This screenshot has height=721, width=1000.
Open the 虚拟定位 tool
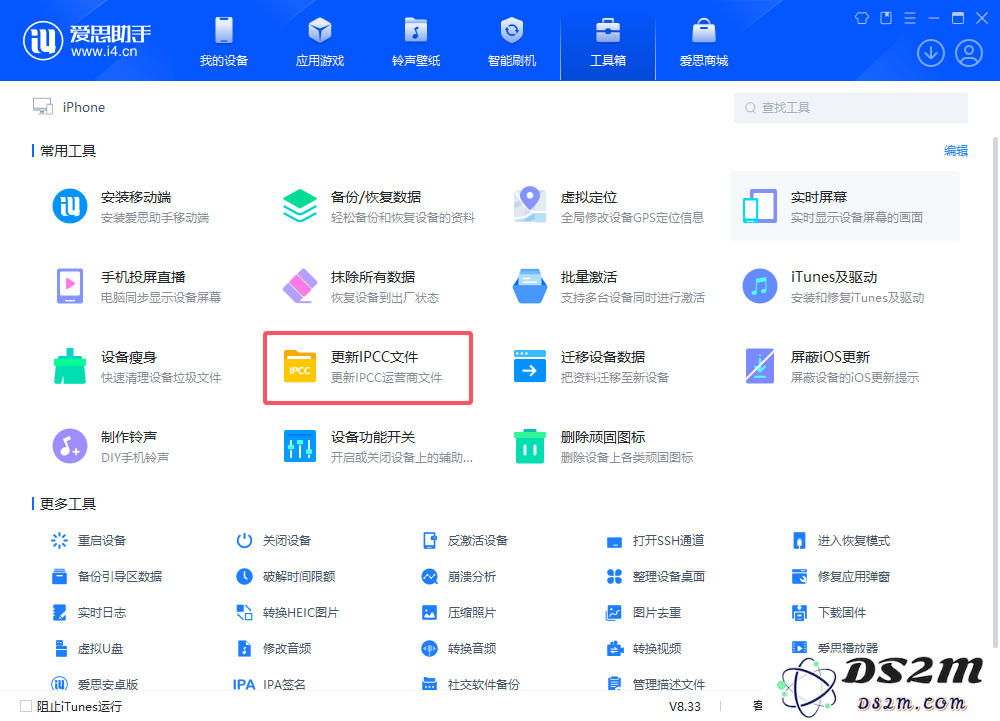pyautogui.click(x=608, y=207)
